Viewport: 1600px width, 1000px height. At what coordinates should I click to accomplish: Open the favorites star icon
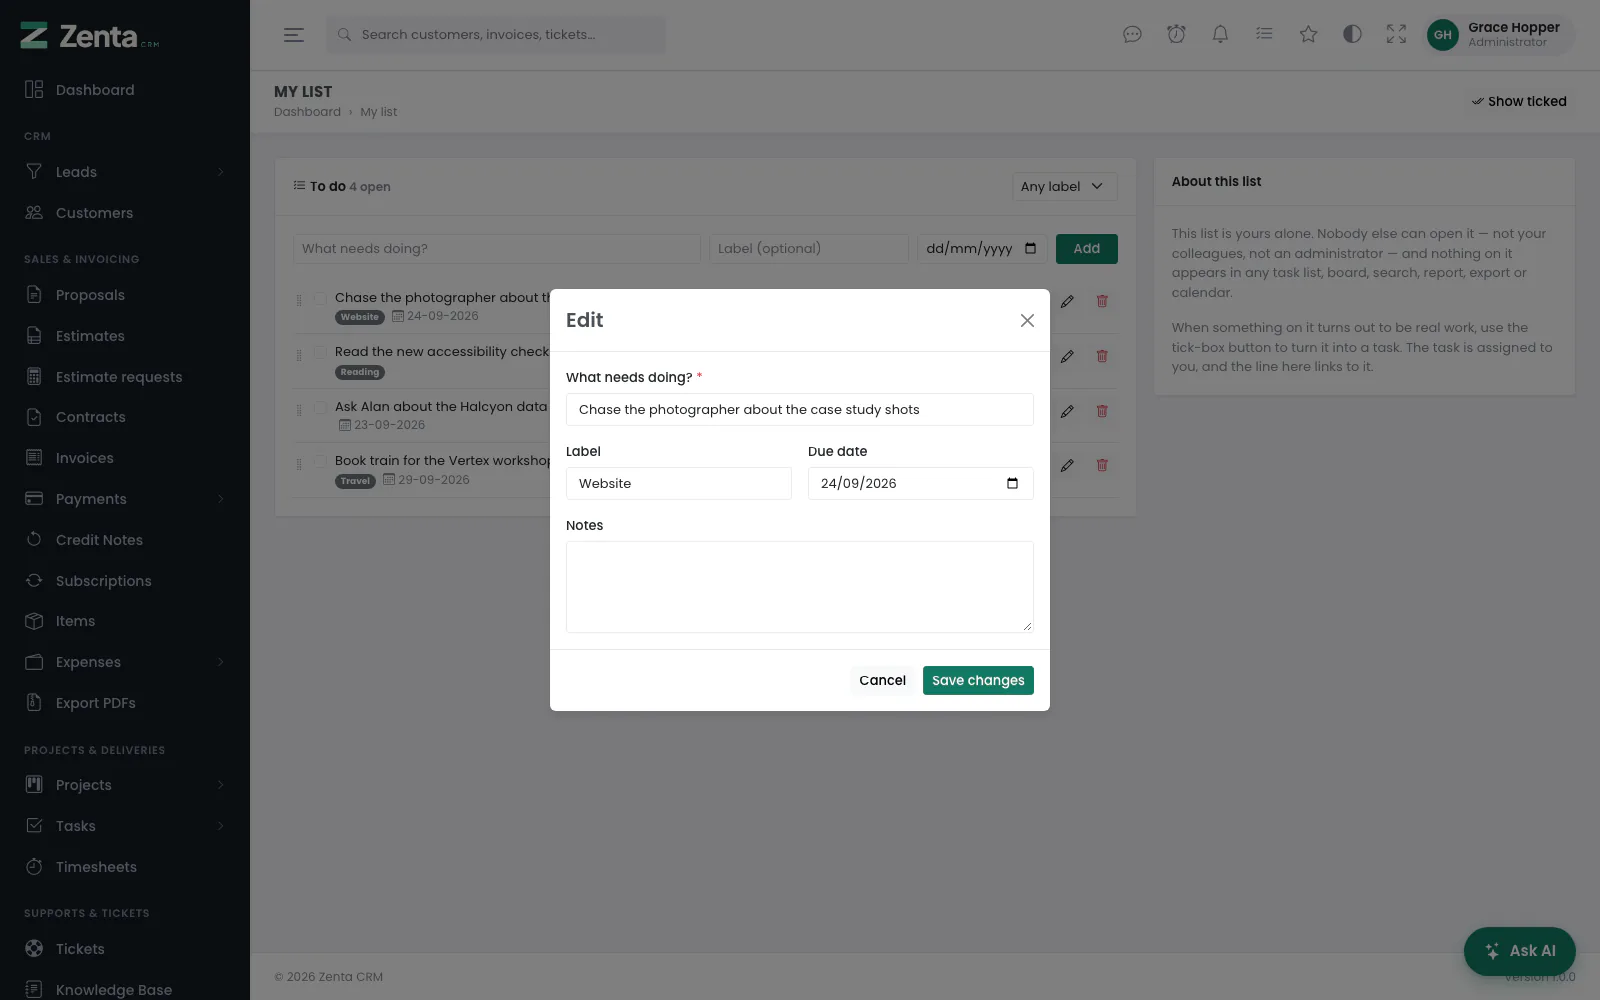tap(1308, 34)
